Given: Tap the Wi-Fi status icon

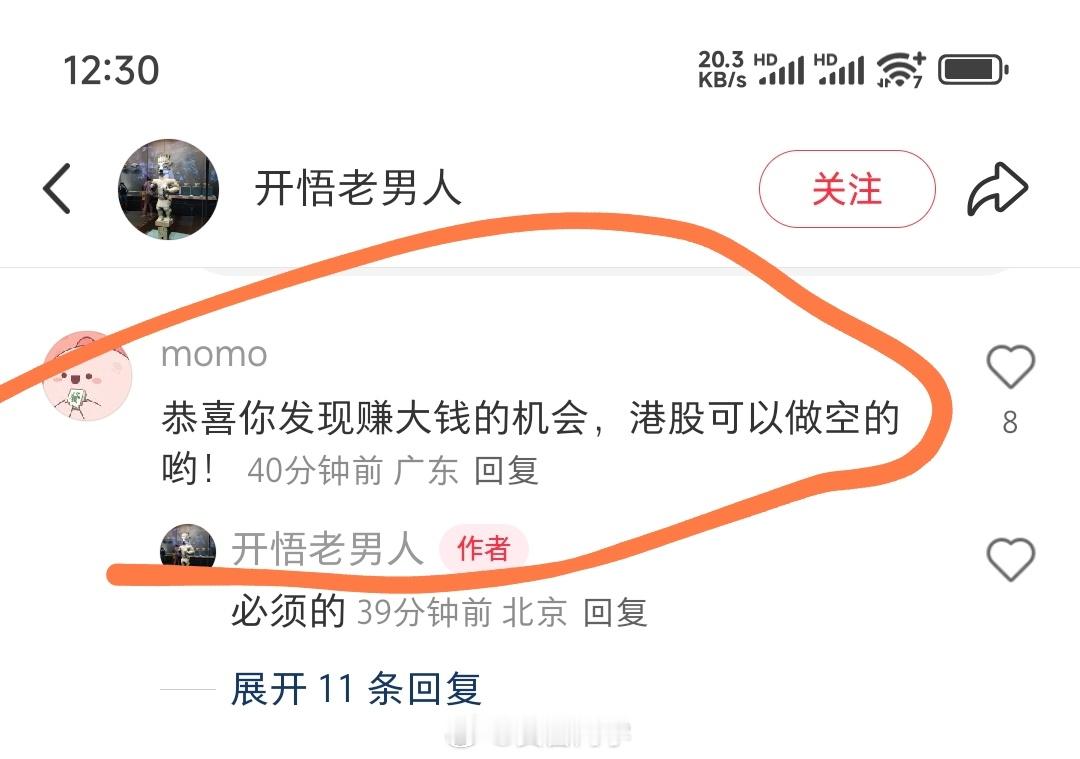Looking at the screenshot, I should pyautogui.click(x=900, y=70).
